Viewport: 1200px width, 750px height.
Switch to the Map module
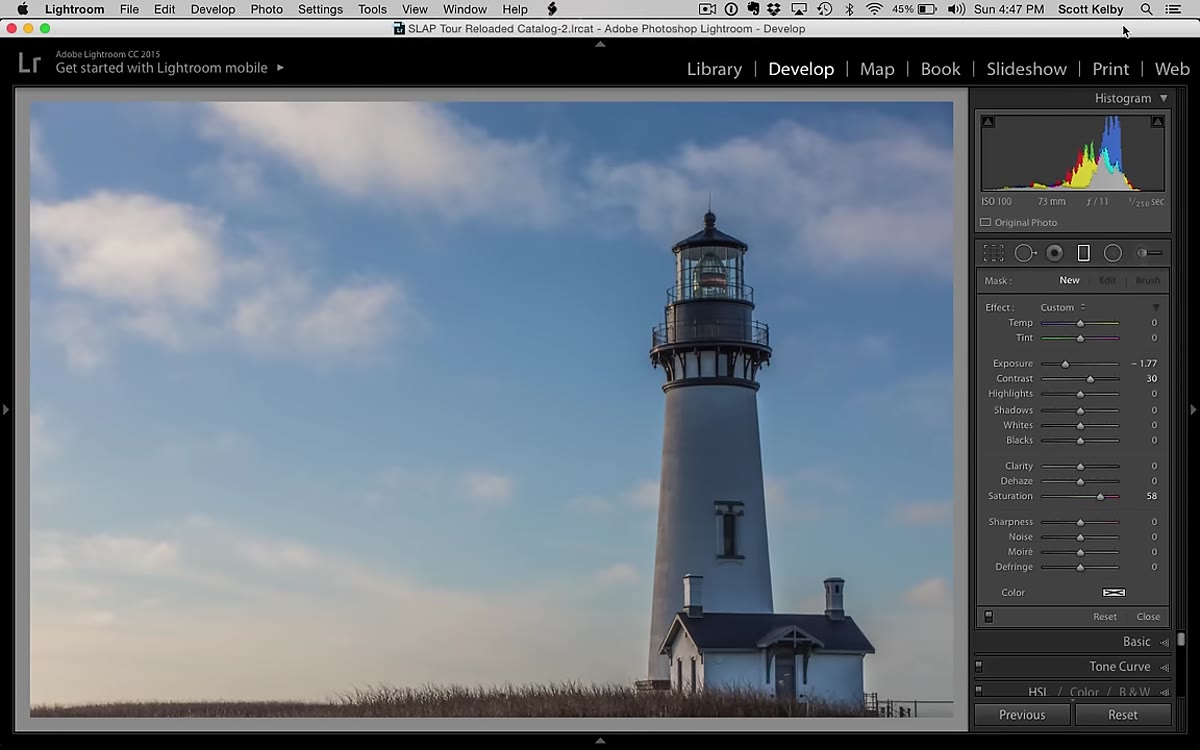click(877, 69)
